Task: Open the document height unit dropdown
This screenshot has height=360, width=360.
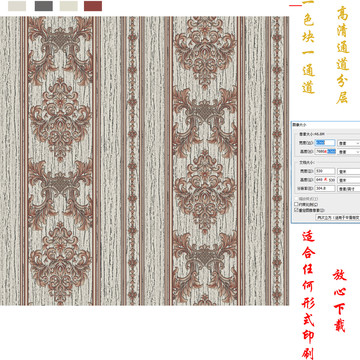Action: 349,180
